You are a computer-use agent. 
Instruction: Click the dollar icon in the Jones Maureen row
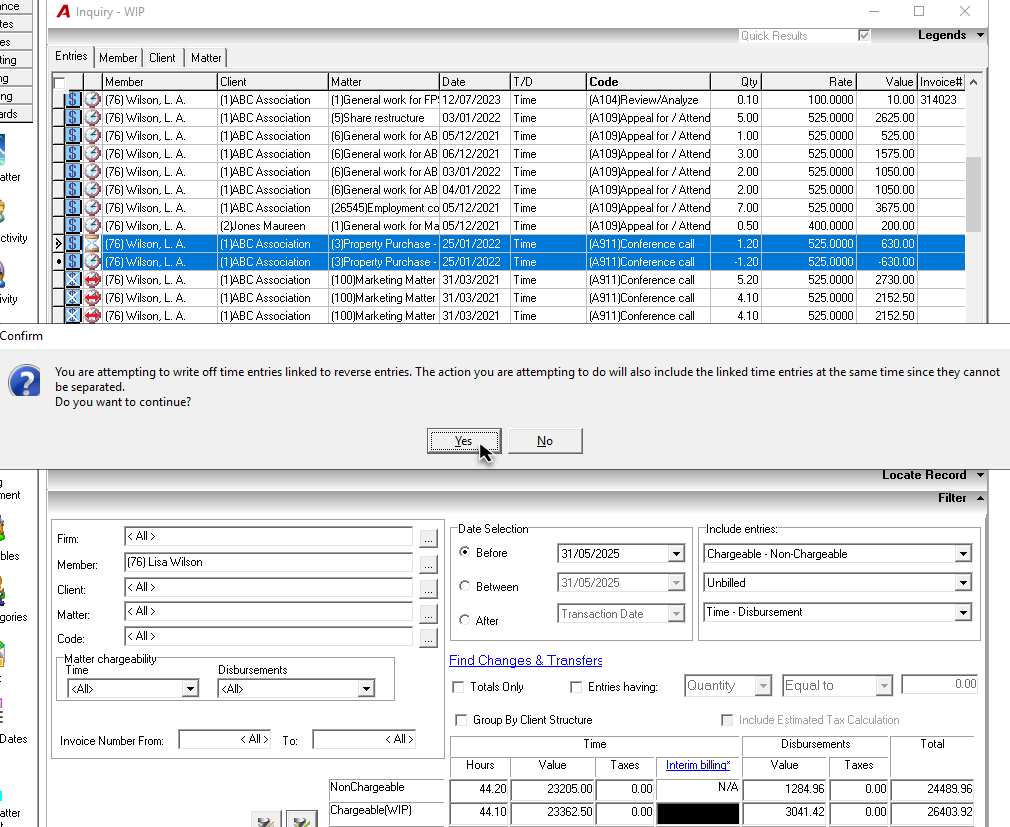(x=73, y=226)
